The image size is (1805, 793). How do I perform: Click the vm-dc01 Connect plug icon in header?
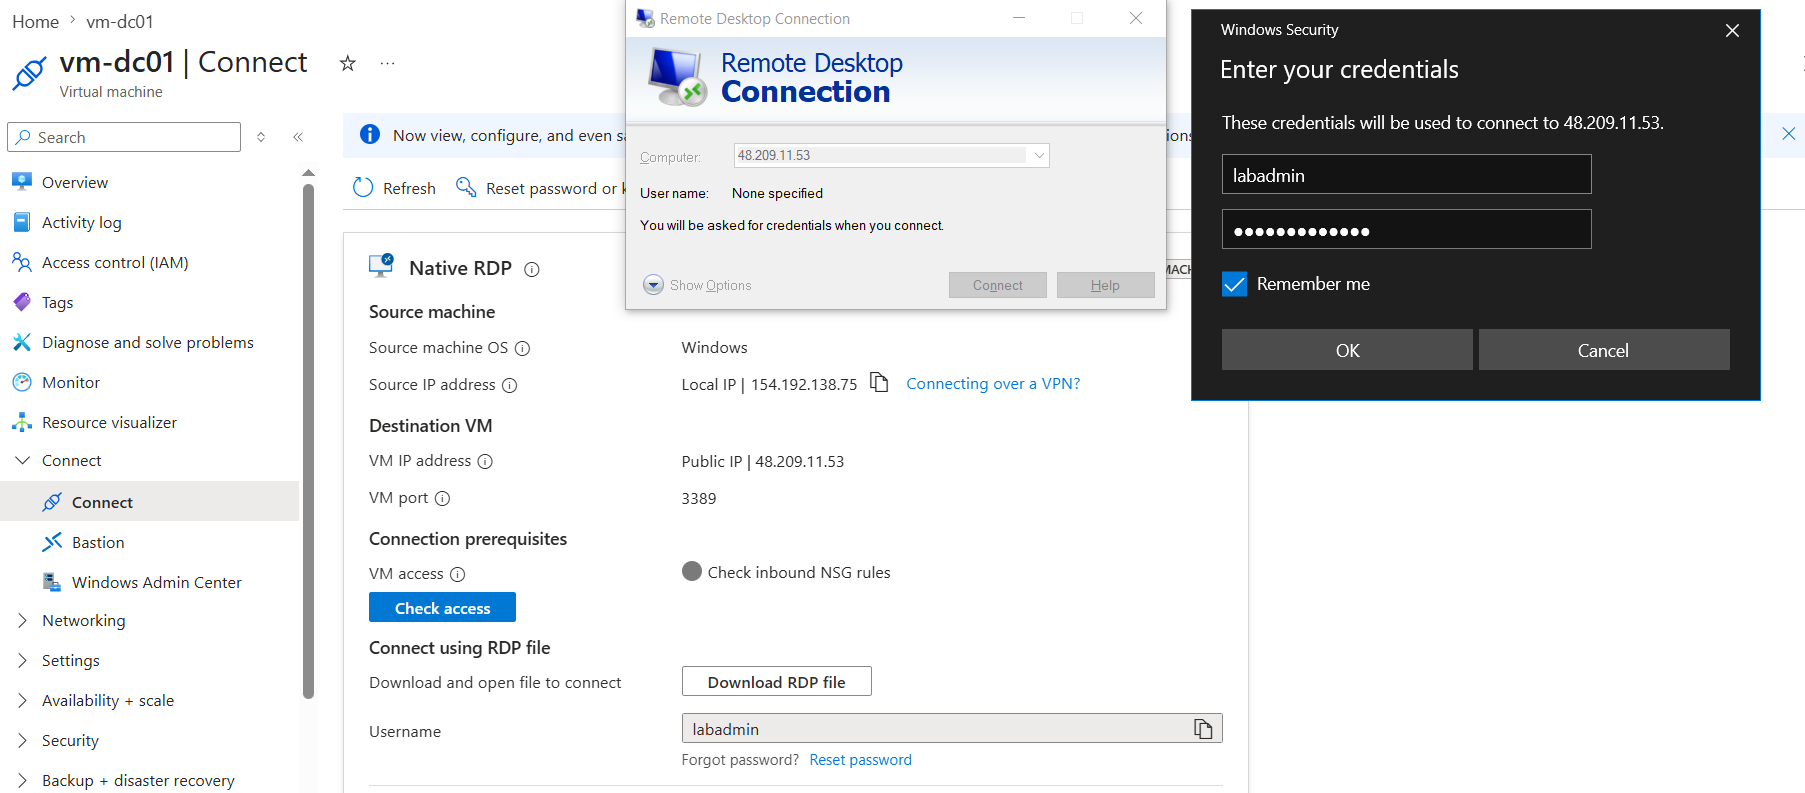(x=29, y=73)
